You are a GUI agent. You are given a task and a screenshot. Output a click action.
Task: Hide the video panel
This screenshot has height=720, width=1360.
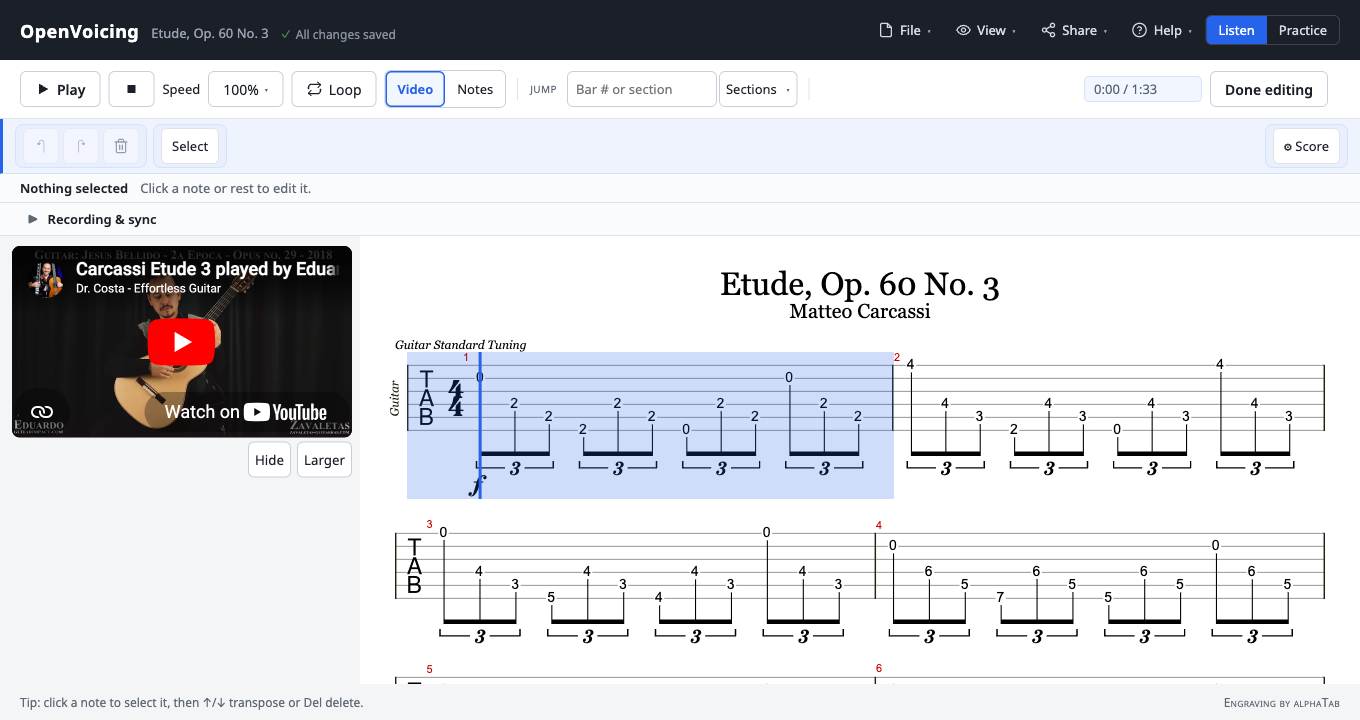point(269,460)
